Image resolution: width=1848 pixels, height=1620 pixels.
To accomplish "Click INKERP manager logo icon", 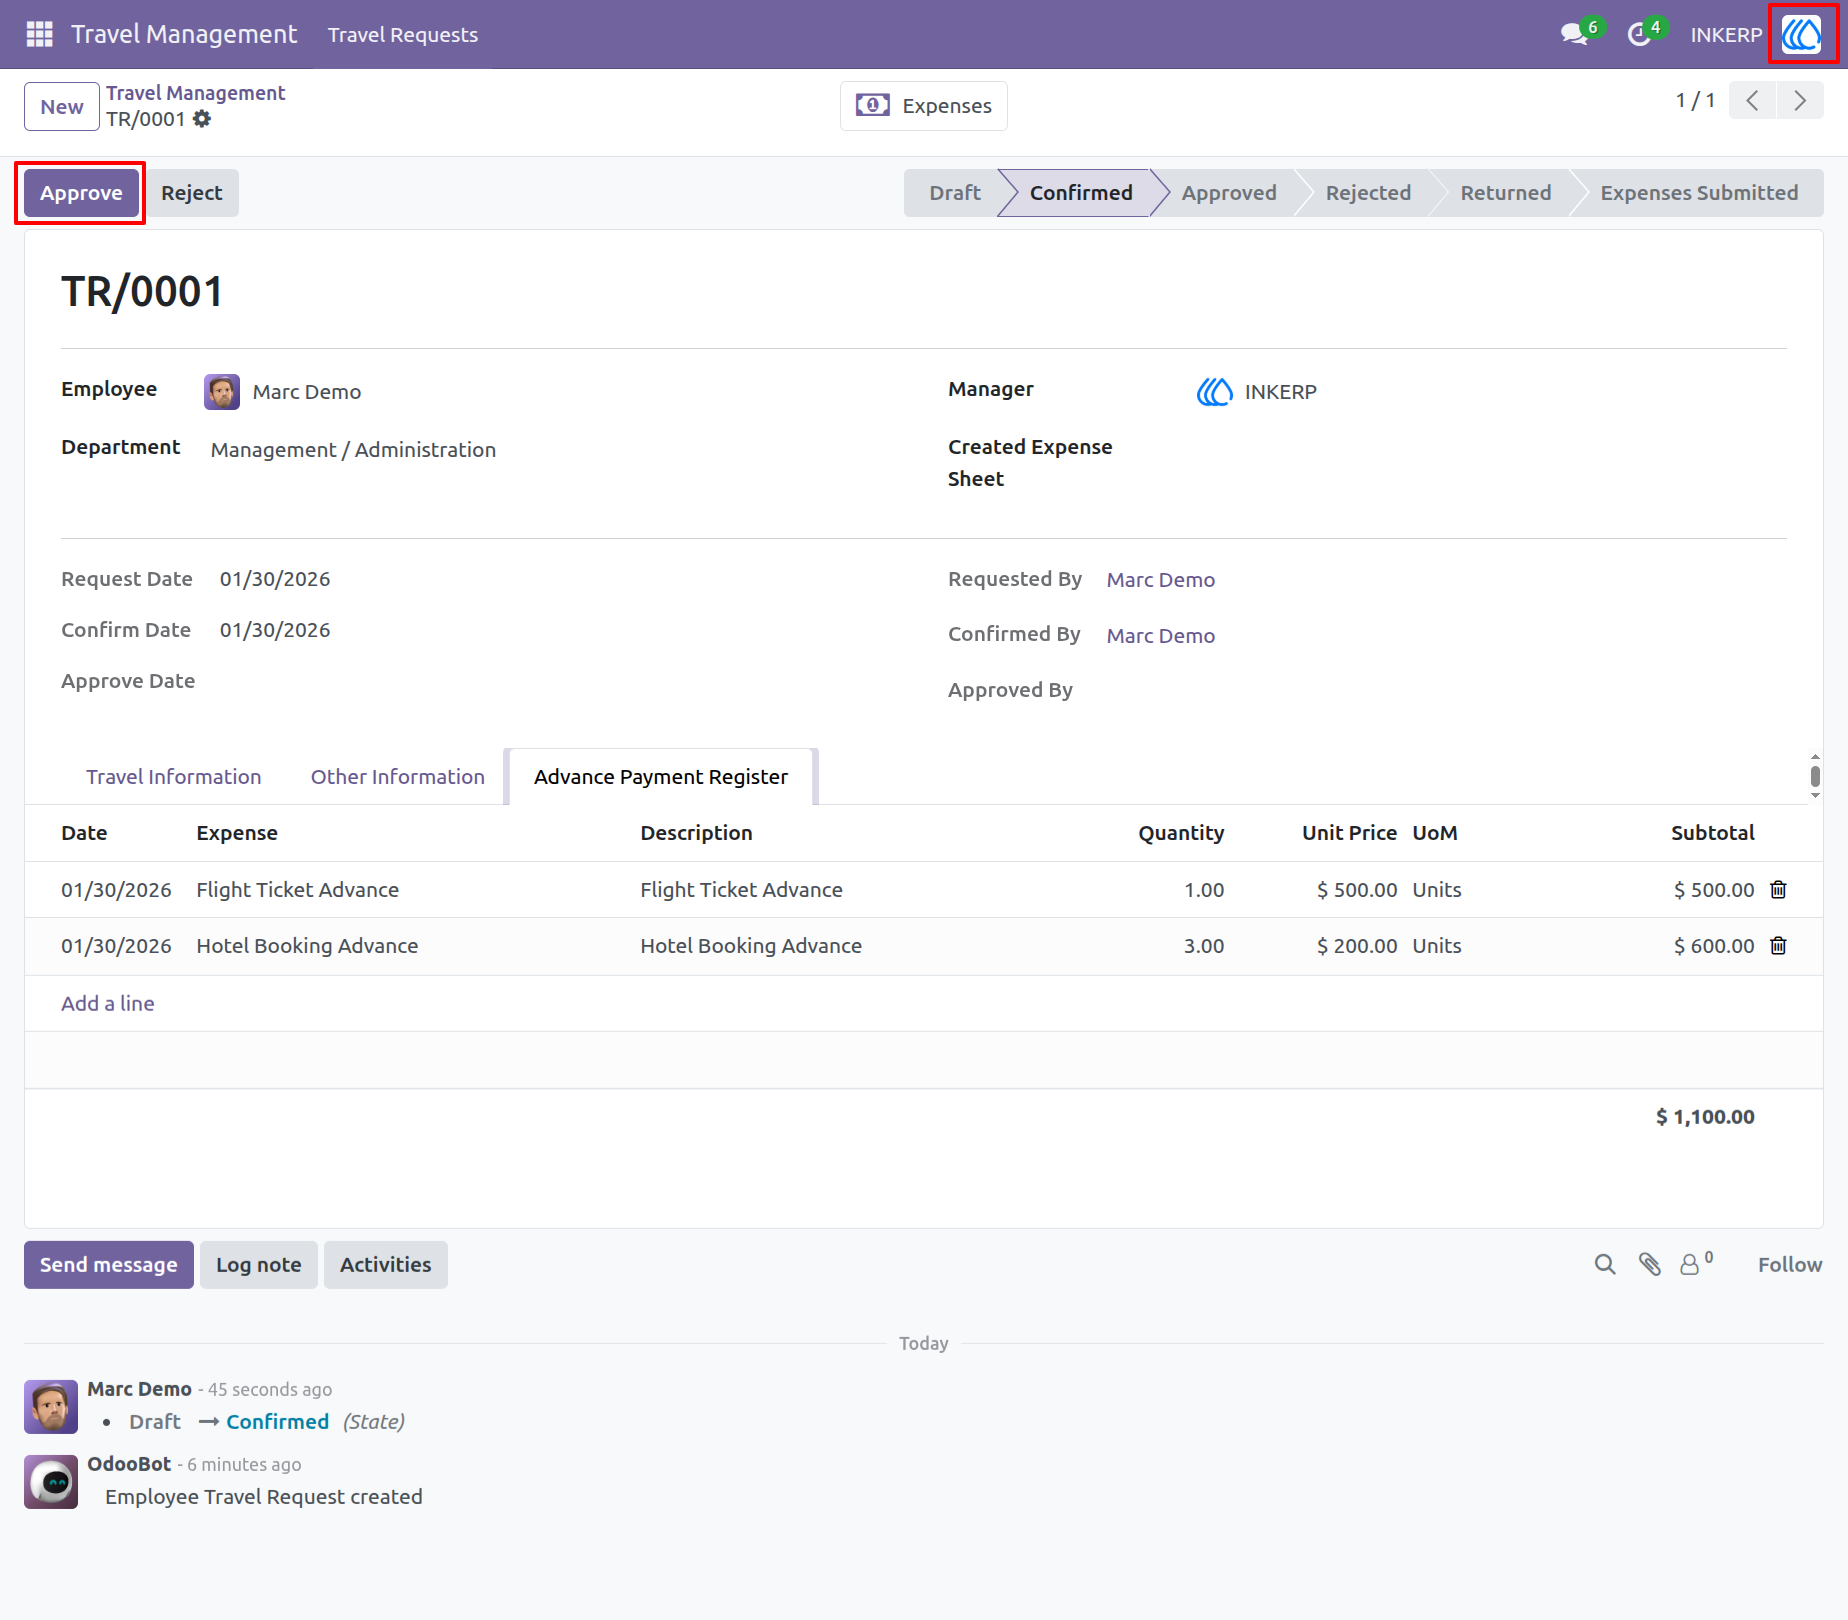I will tap(1215, 392).
